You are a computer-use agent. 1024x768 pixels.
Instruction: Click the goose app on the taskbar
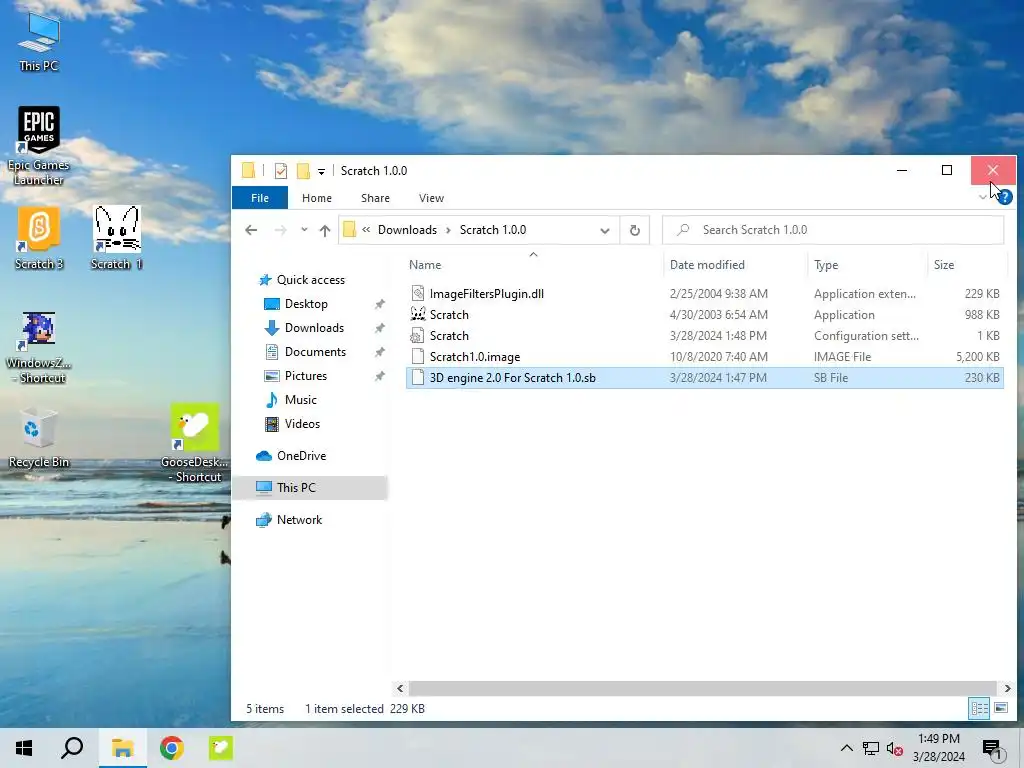221,748
